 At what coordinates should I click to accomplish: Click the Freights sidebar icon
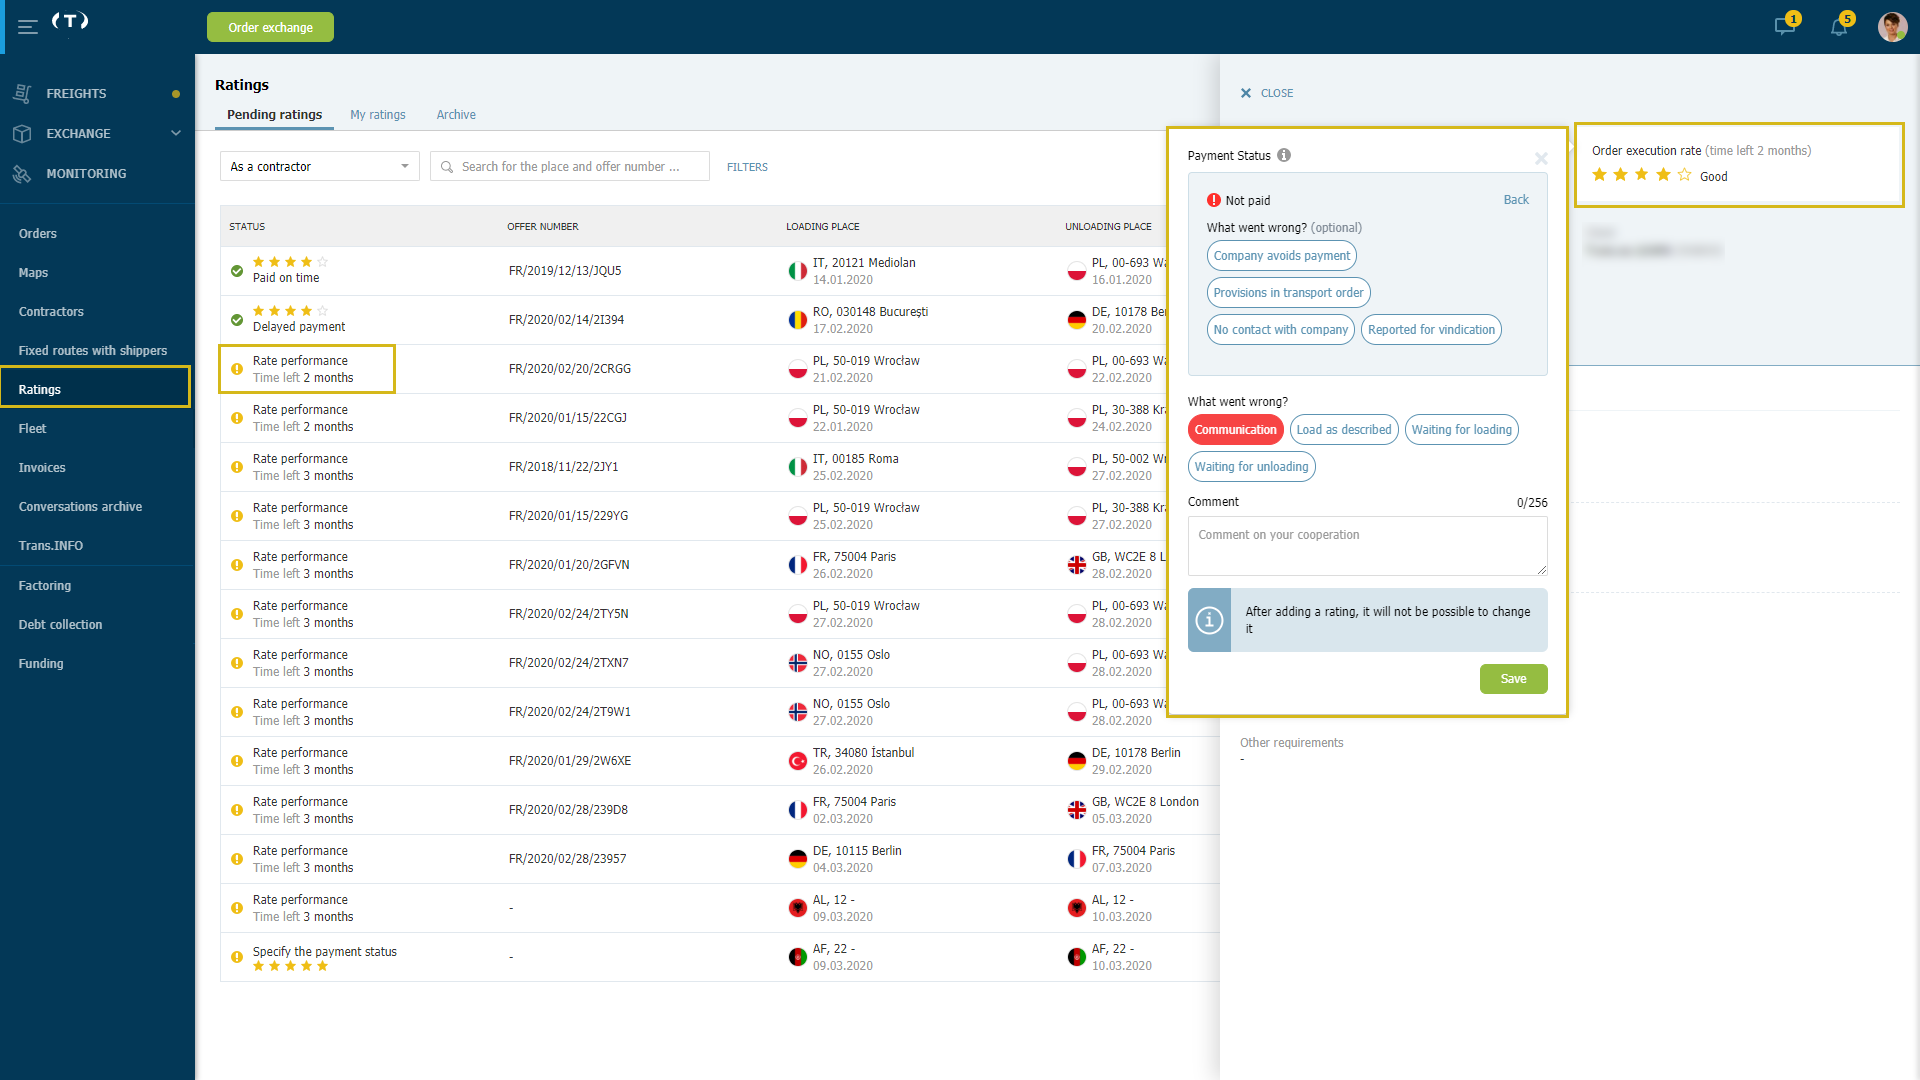[x=22, y=93]
